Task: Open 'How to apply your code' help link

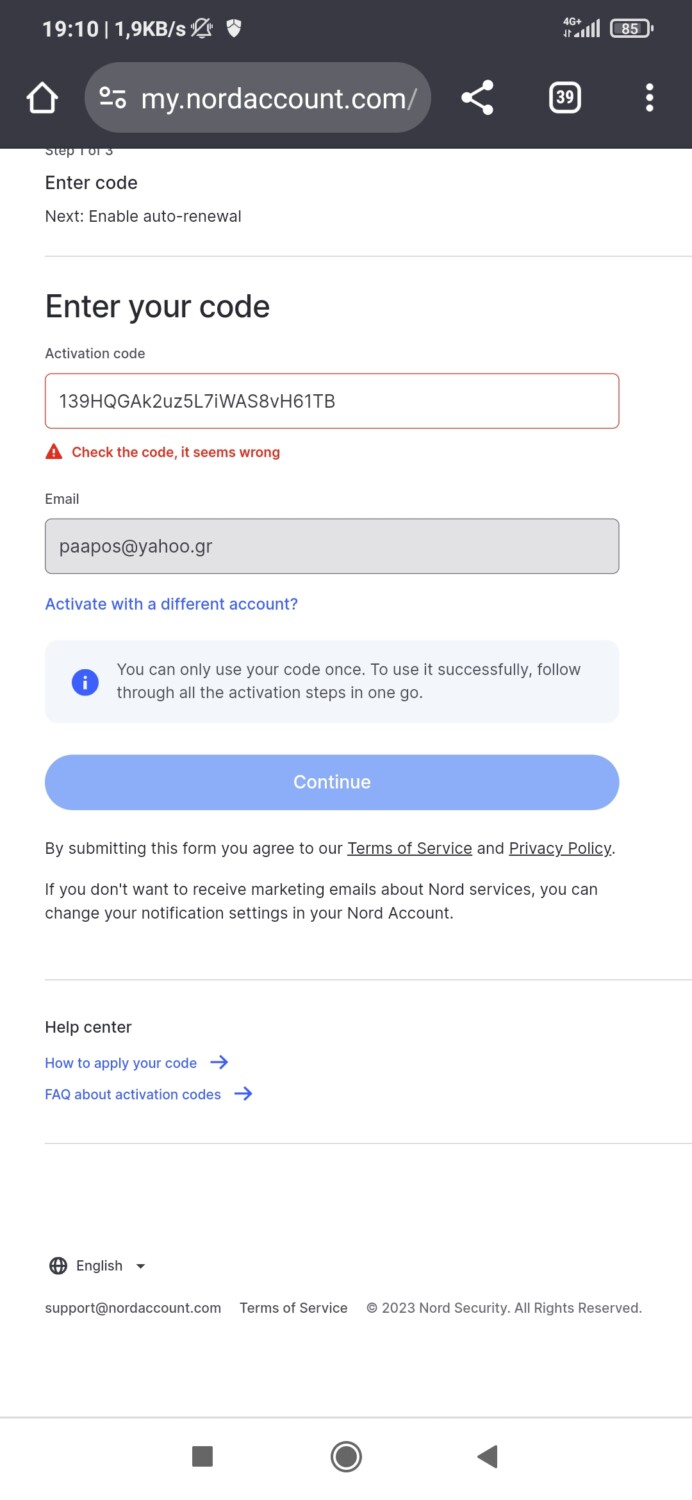Action: 121,1063
